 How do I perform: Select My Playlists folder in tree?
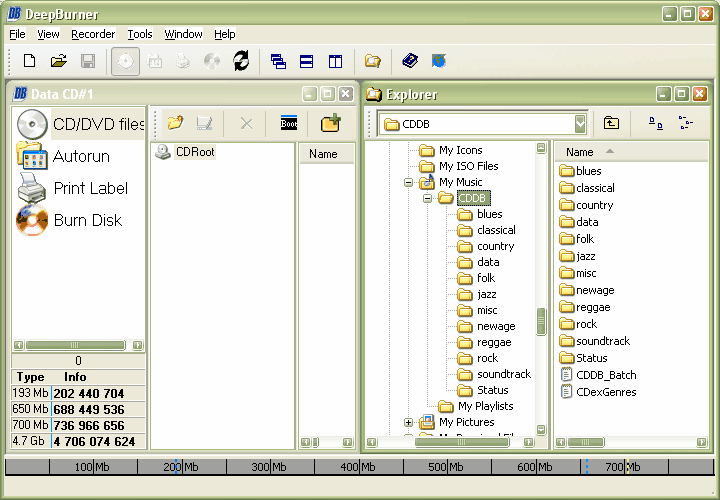click(485, 406)
